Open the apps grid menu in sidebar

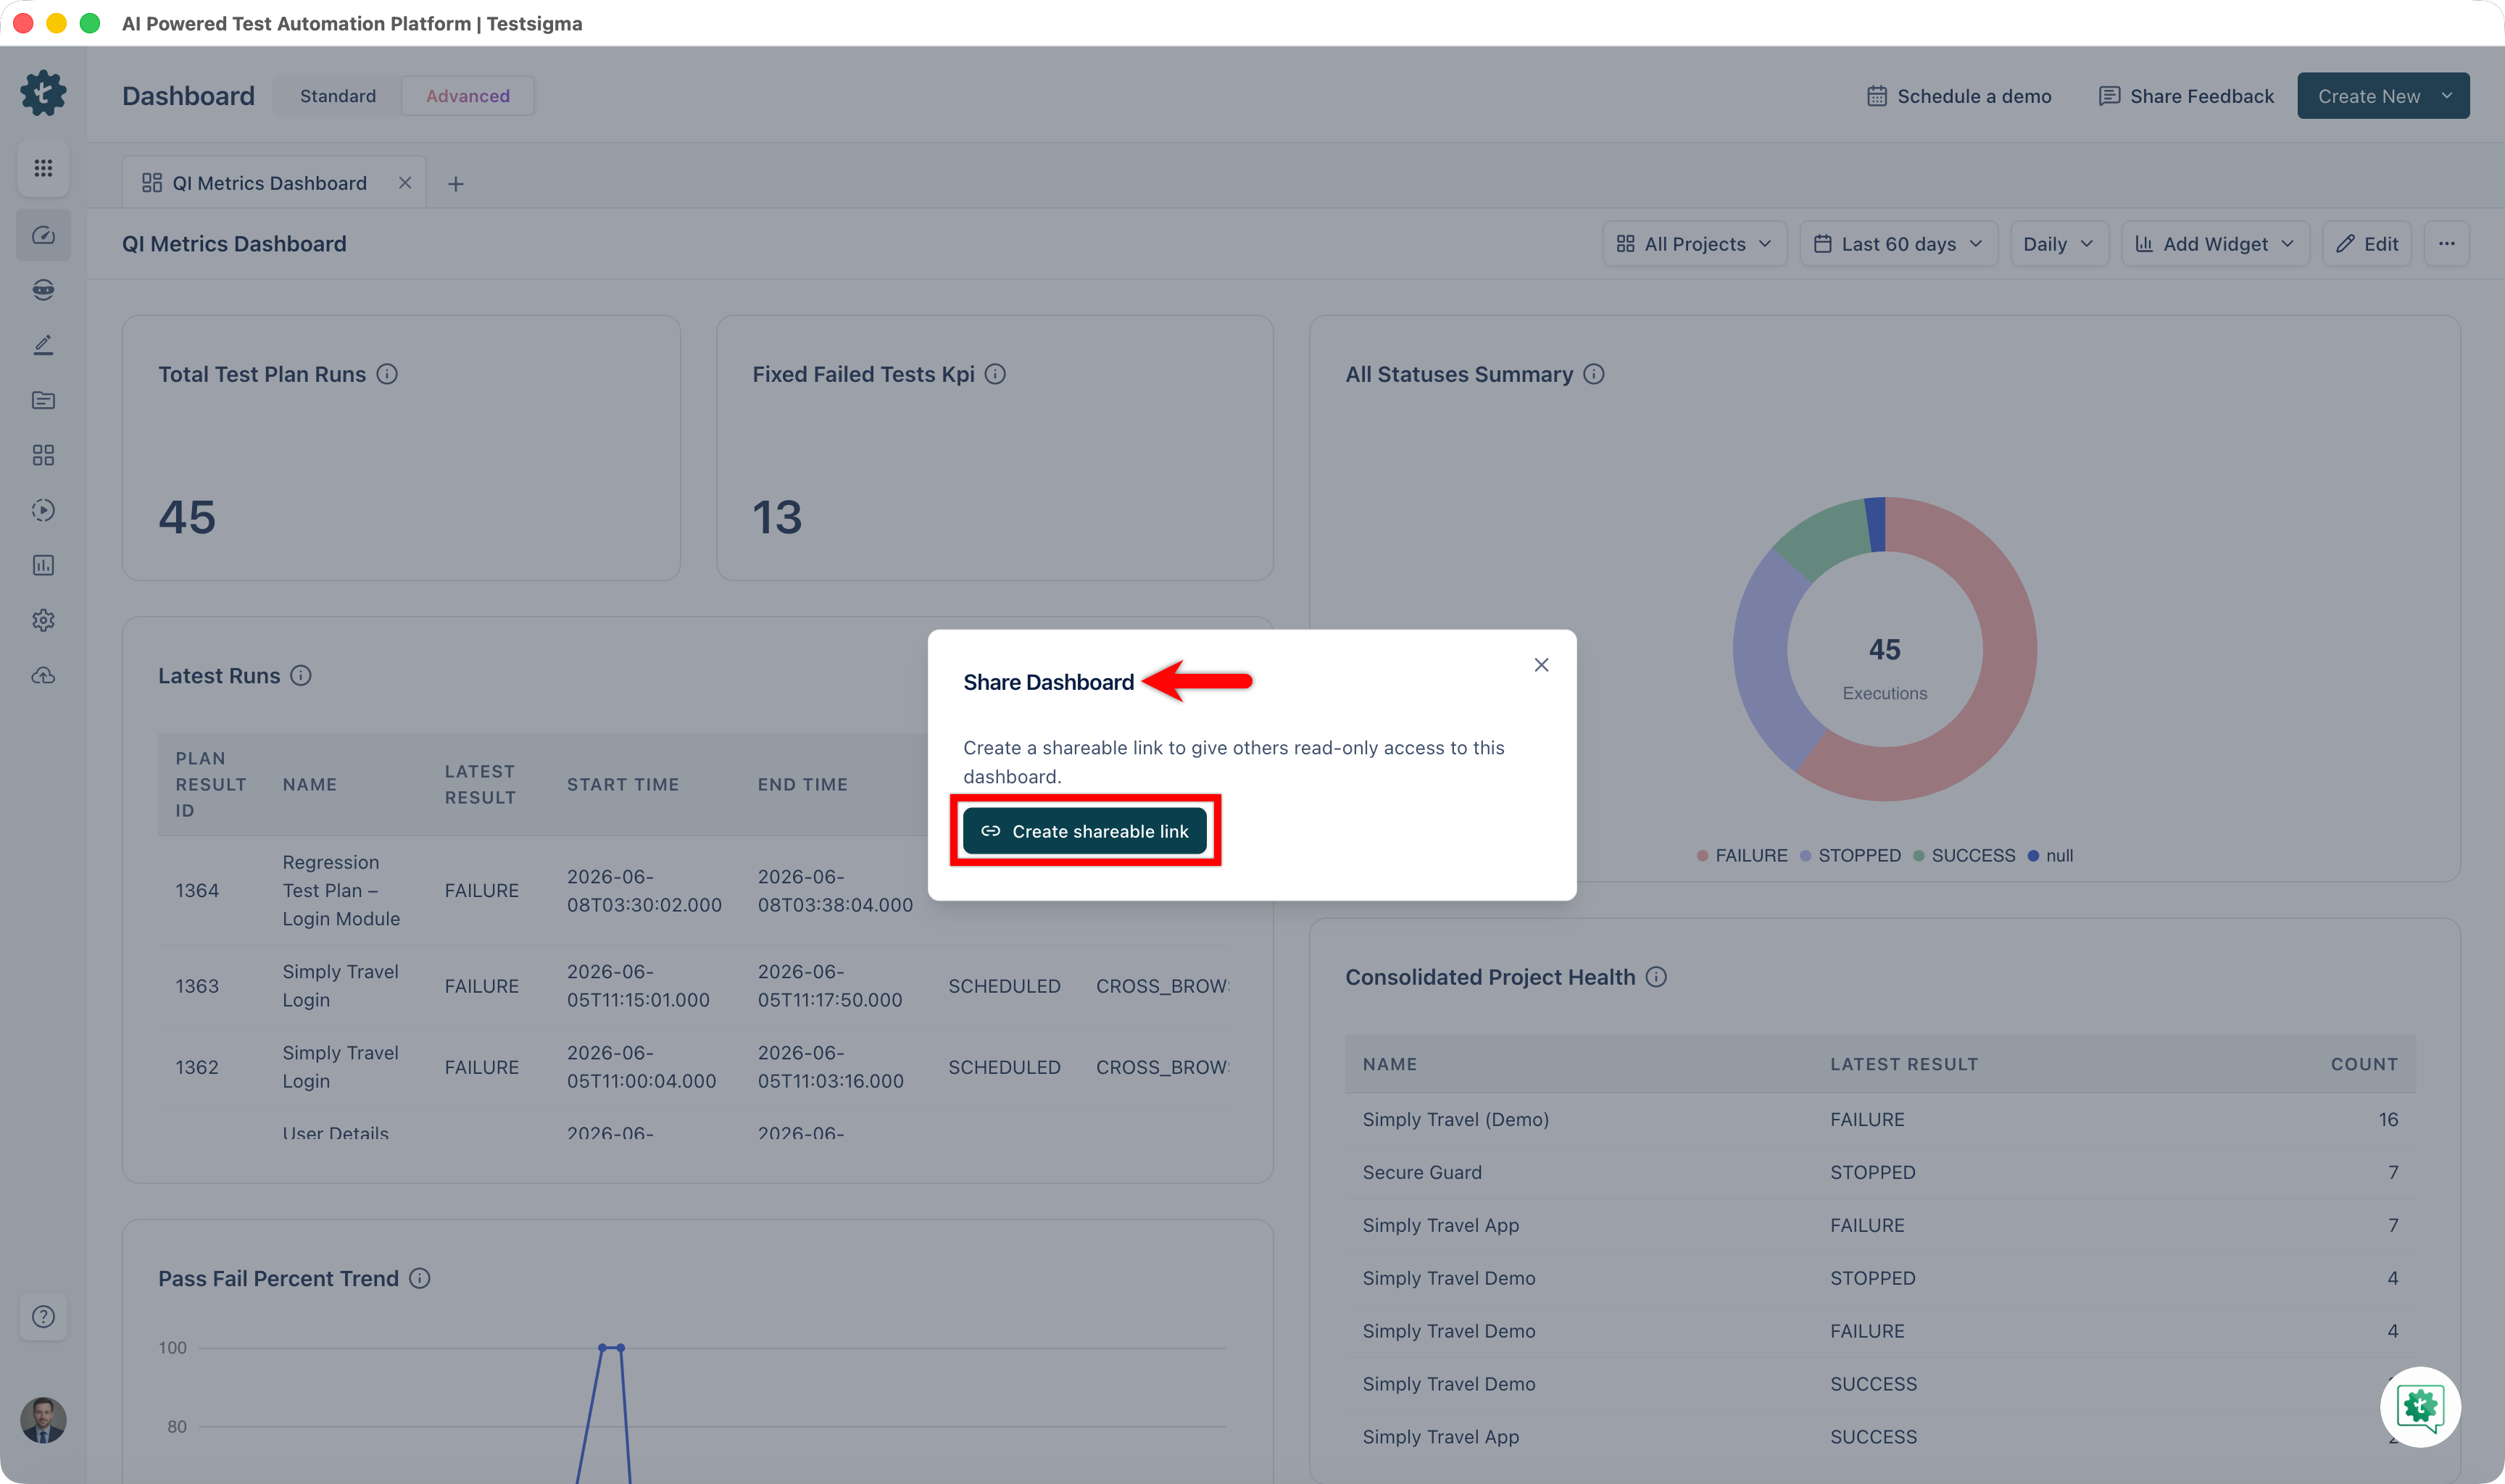click(x=43, y=168)
